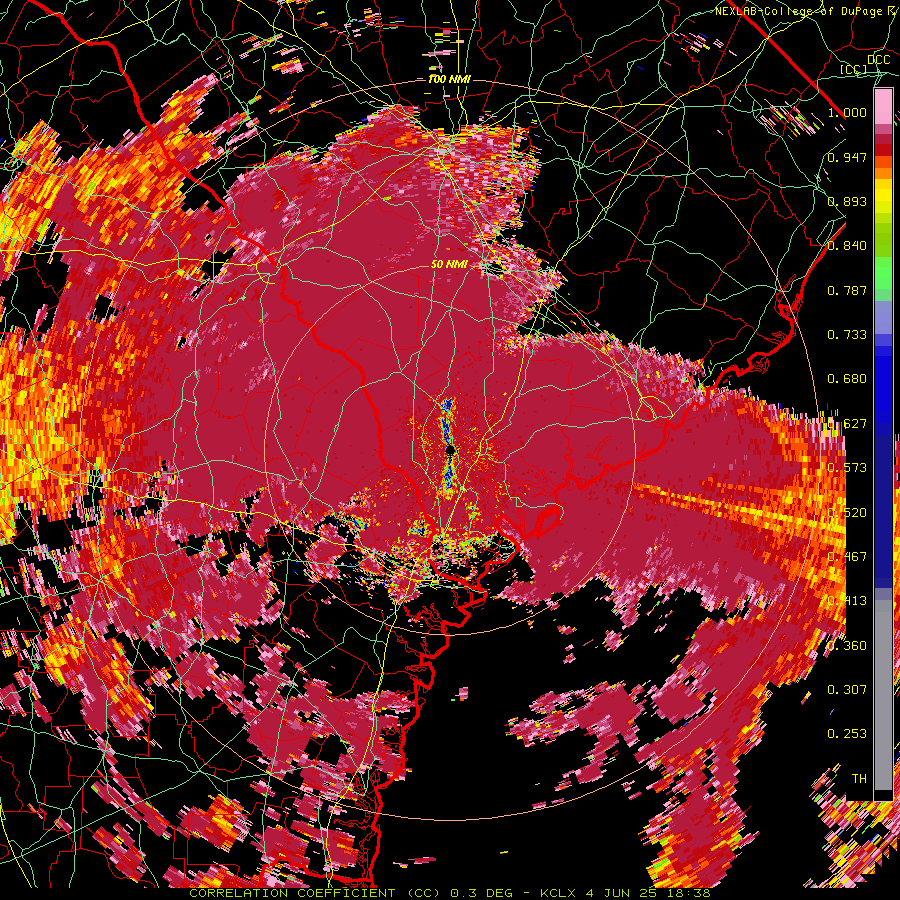Click the black radar site dot at the map center
900x900 pixels.
coord(450,449)
